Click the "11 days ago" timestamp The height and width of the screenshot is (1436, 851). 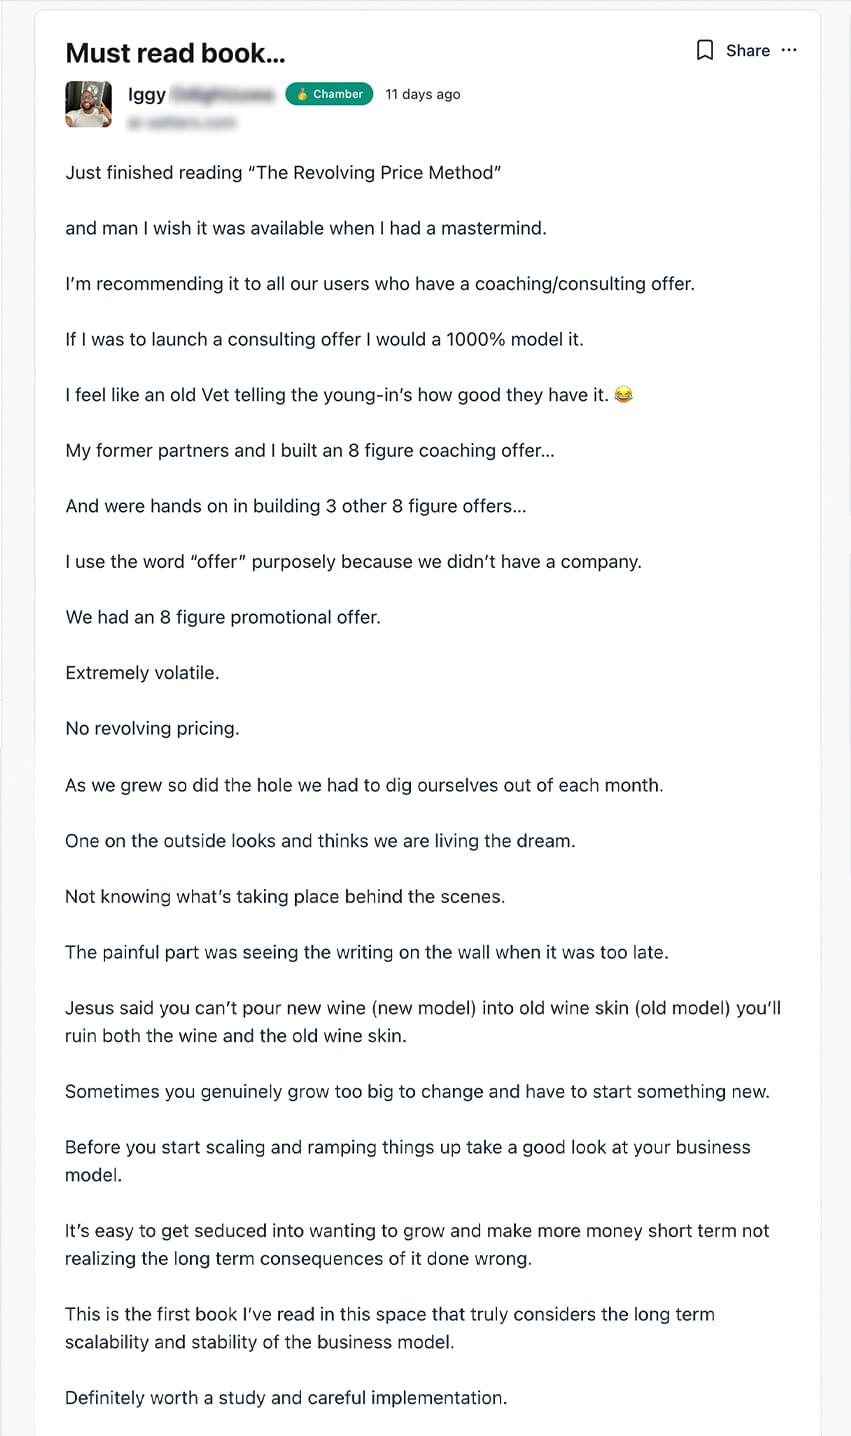coord(423,94)
